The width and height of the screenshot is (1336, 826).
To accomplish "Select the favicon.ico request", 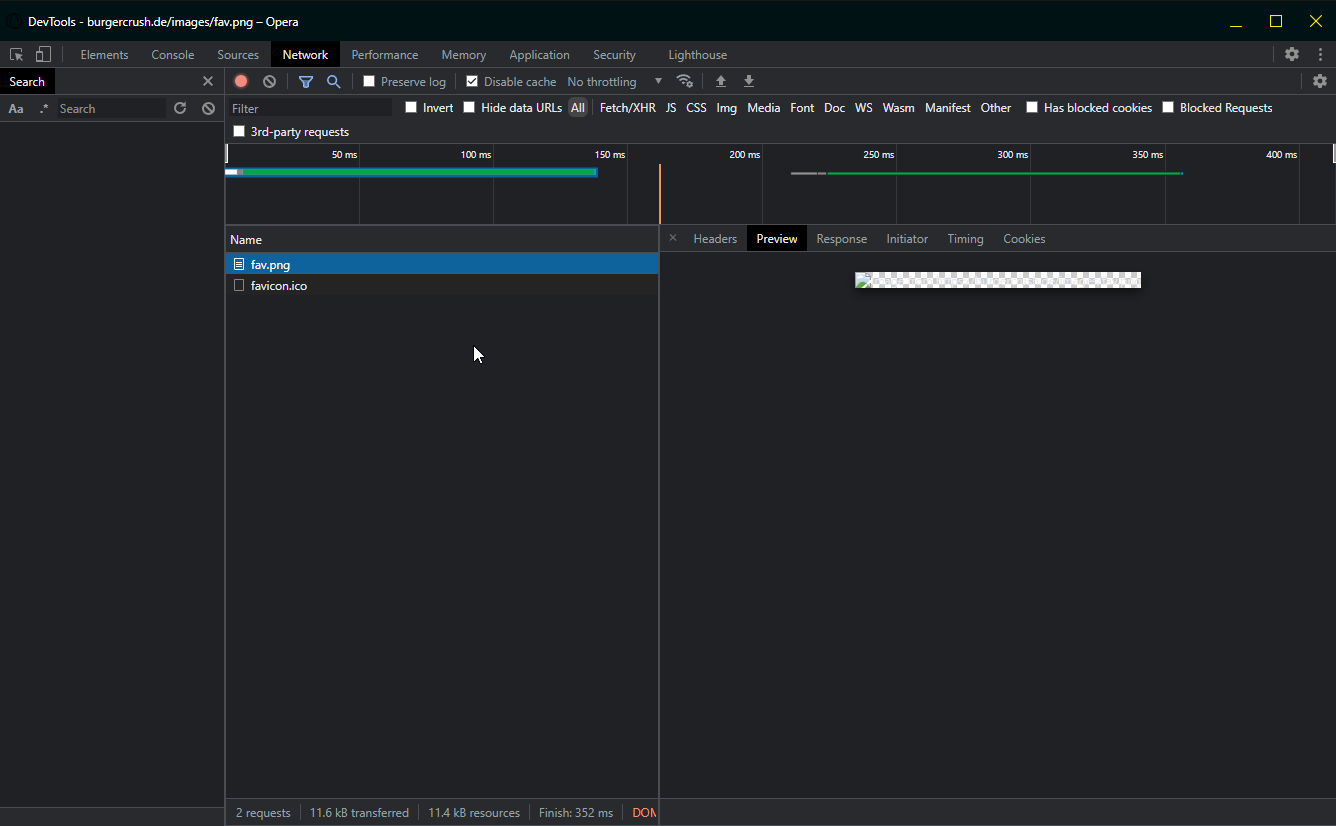I will click(279, 286).
